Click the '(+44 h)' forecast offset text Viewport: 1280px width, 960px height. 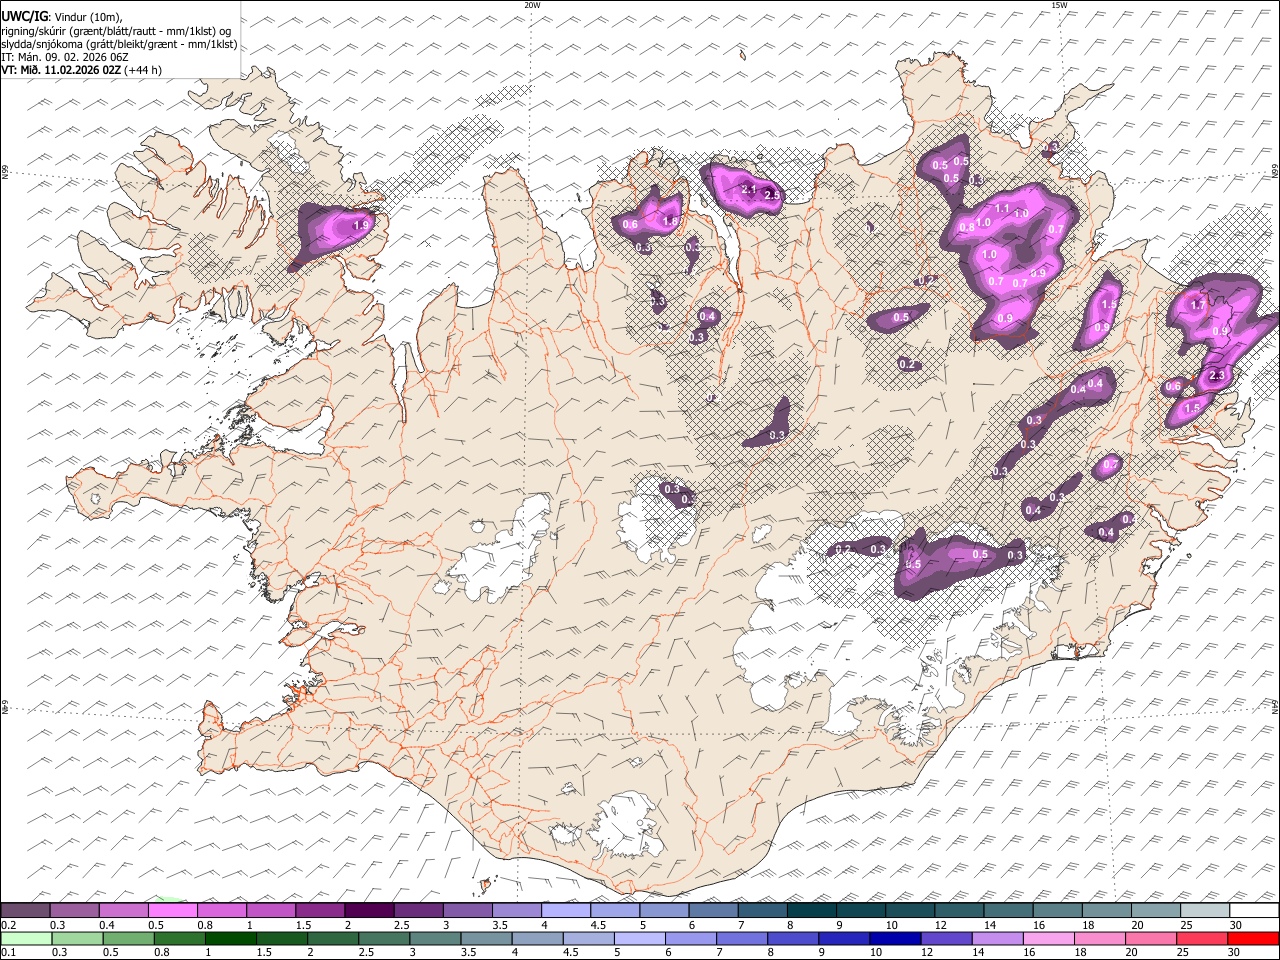pyautogui.click(x=143, y=70)
